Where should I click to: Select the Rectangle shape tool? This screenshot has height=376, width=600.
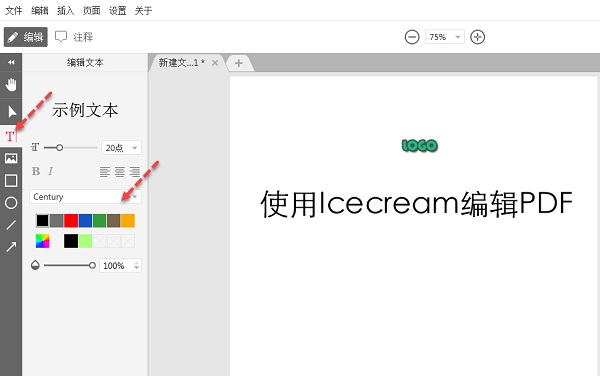coord(11,181)
